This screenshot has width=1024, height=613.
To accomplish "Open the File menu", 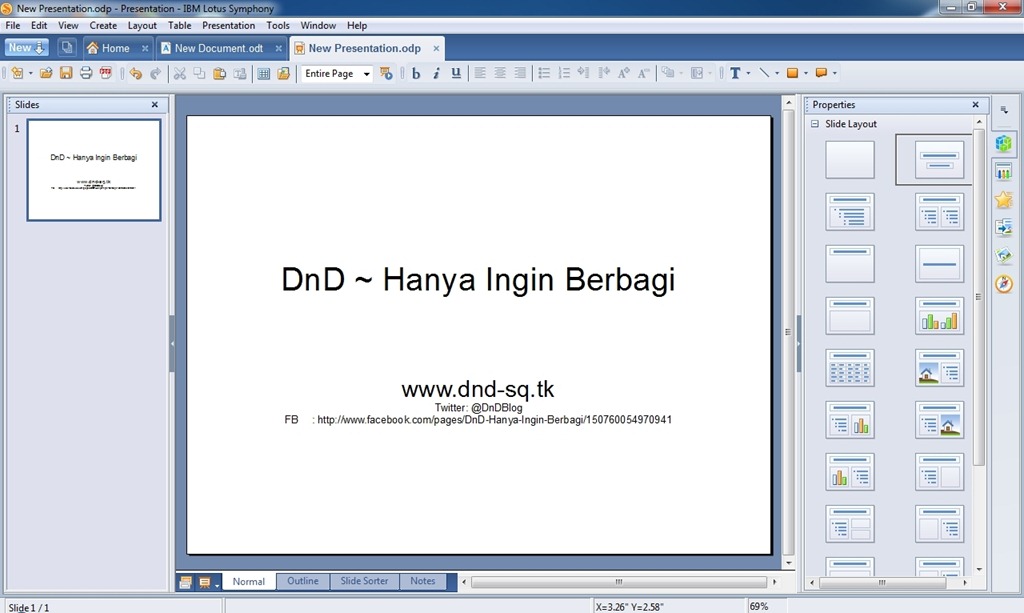I will click(x=12, y=25).
